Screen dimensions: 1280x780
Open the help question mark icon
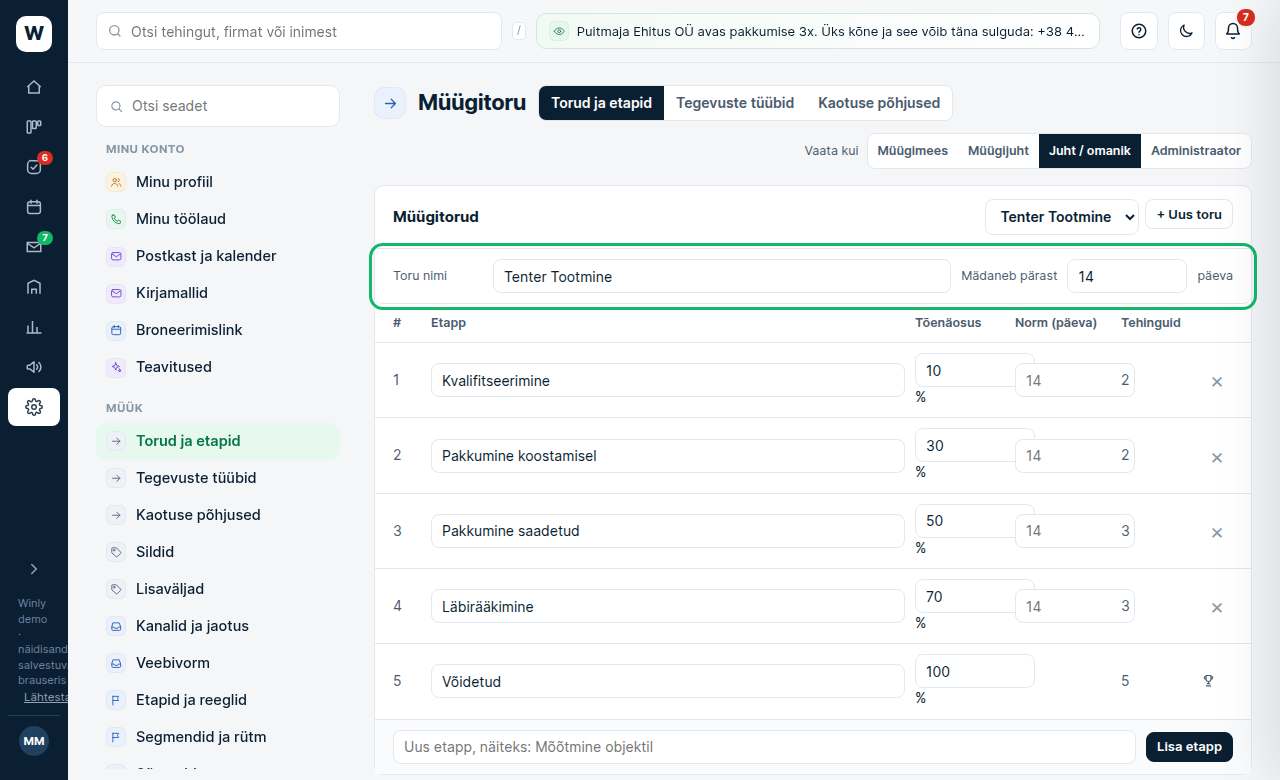(x=1138, y=31)
